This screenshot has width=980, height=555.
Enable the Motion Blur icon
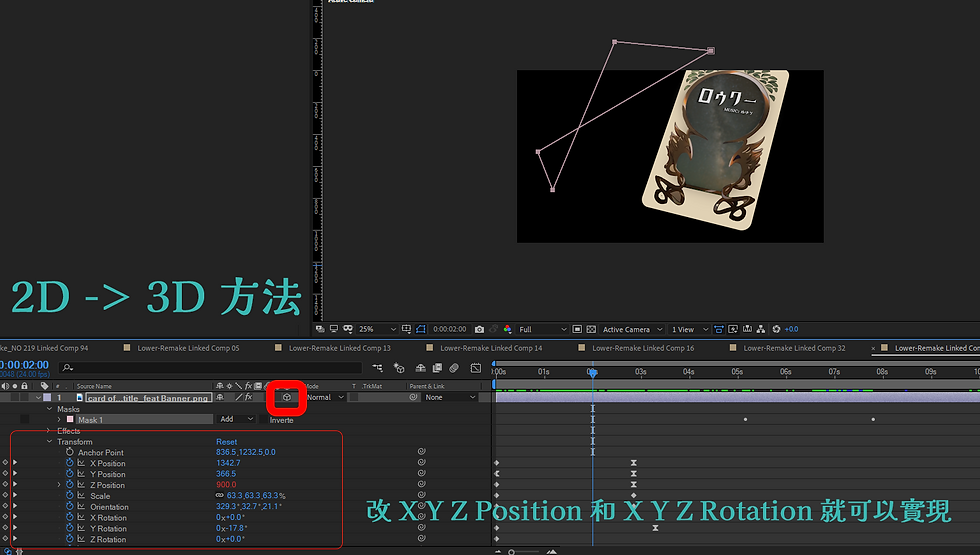(x=454, y=368)
